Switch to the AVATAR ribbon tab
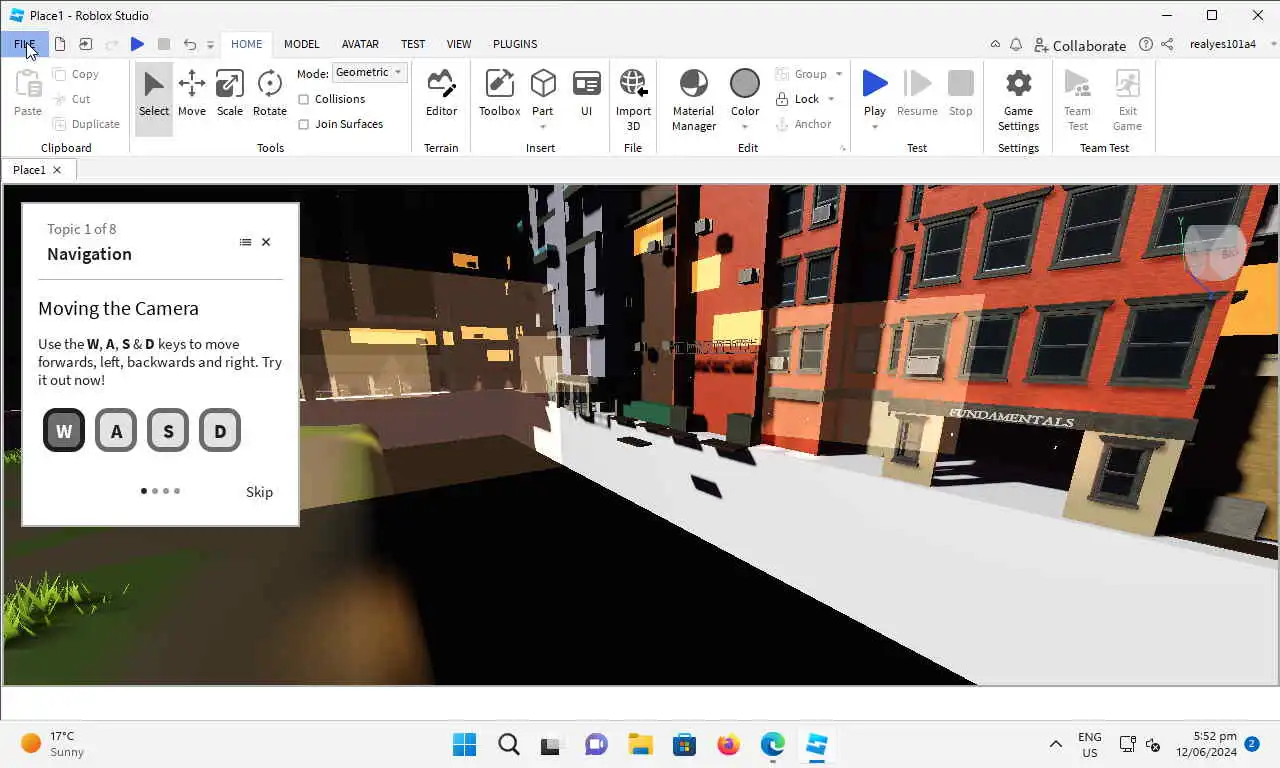Image resolution: width=1280 pixels, height=768 pixels. [360, 44]
